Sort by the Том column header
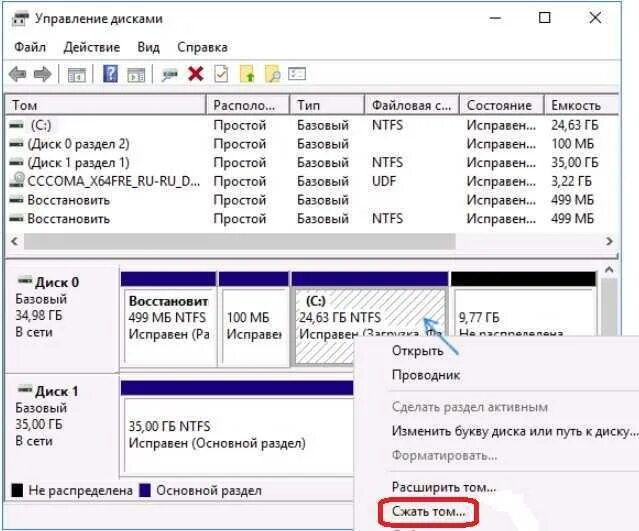This screenshot has height=531, width=639. (106, 106)
